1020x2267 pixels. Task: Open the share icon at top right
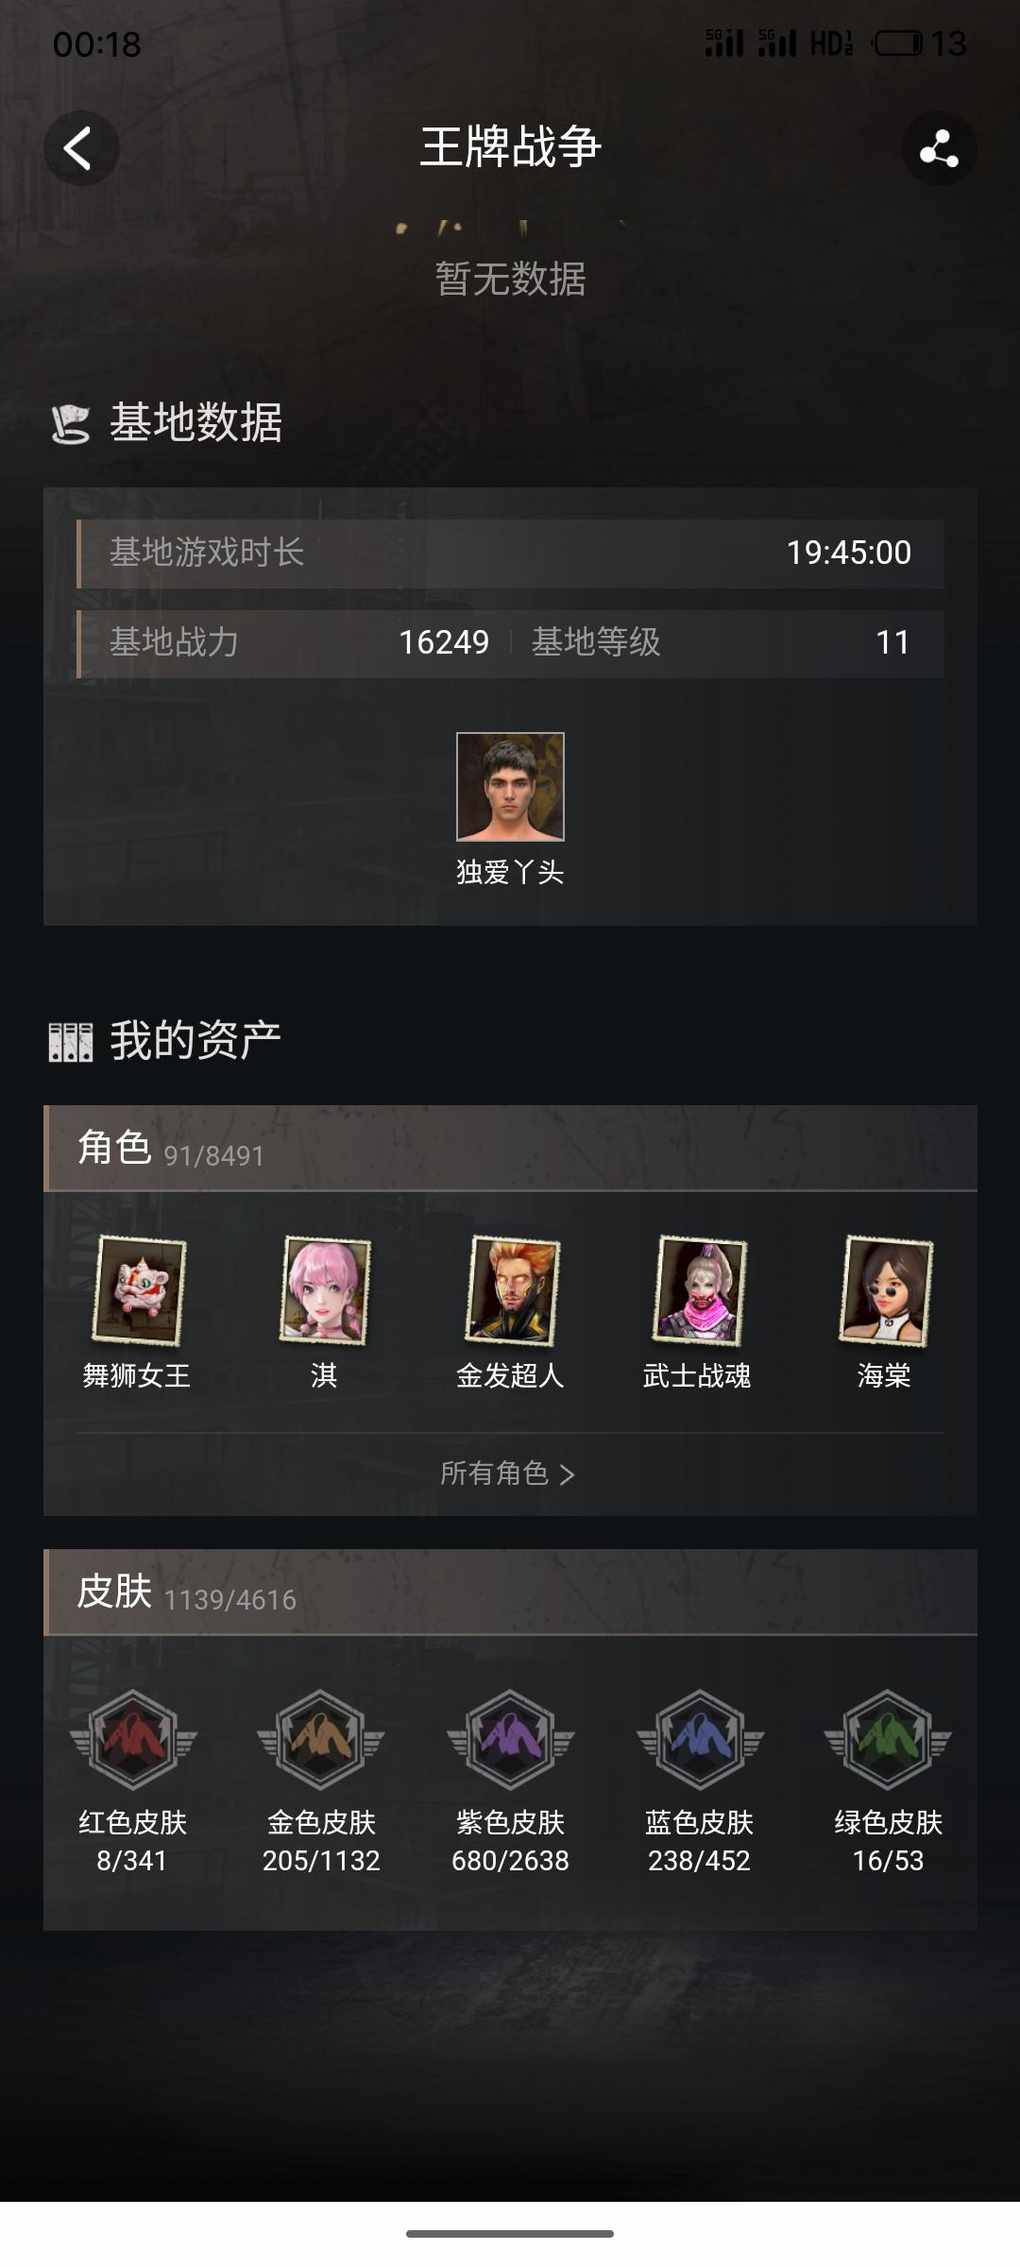pos(938,148)
